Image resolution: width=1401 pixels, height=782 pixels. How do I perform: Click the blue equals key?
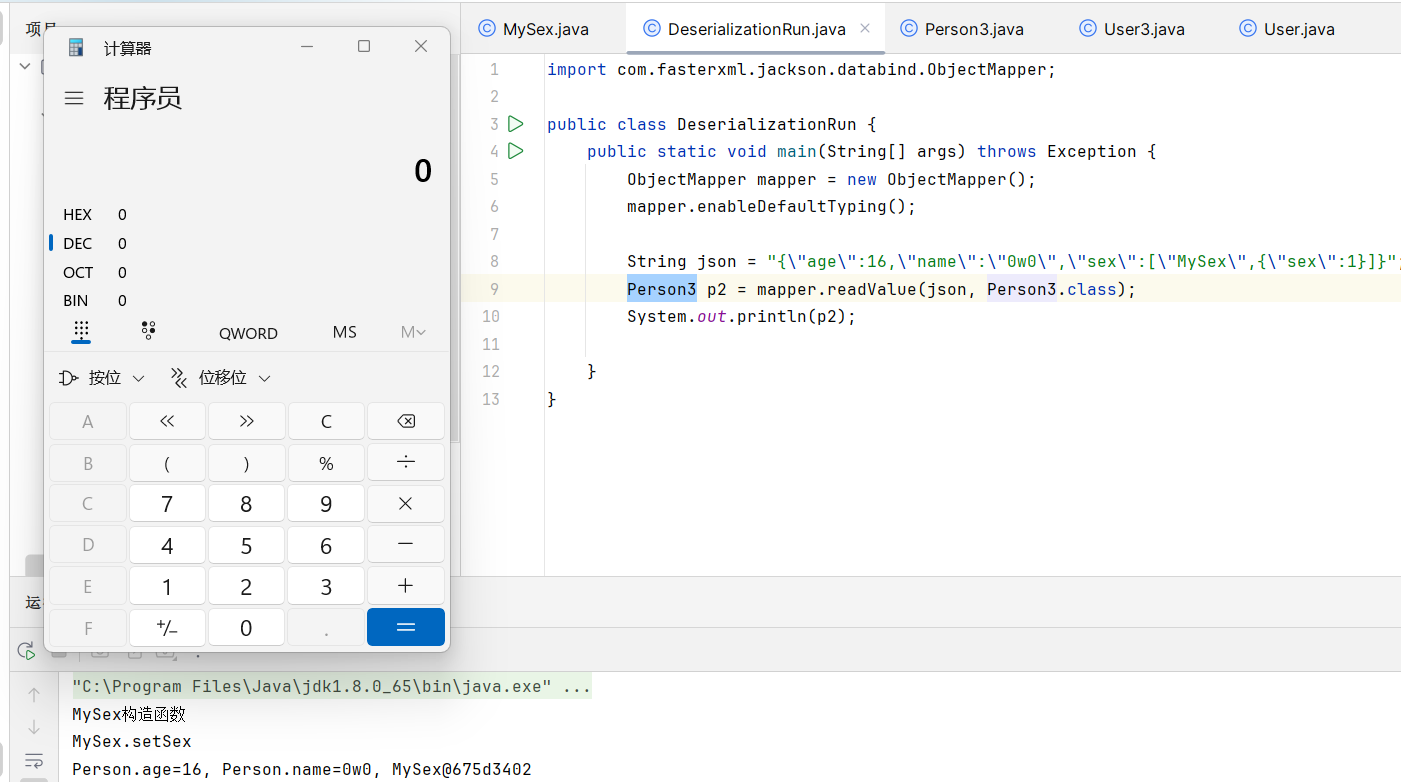point(406,627)
